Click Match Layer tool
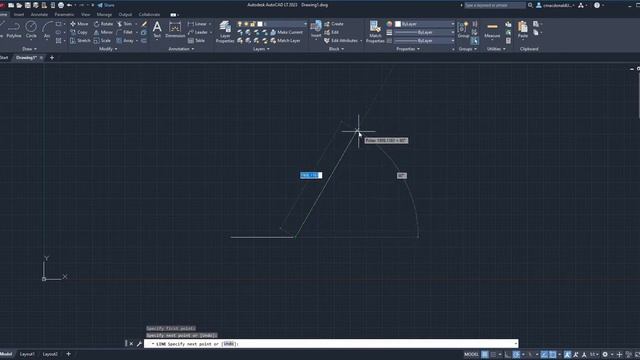640x360 pixels. click(285, 41)
